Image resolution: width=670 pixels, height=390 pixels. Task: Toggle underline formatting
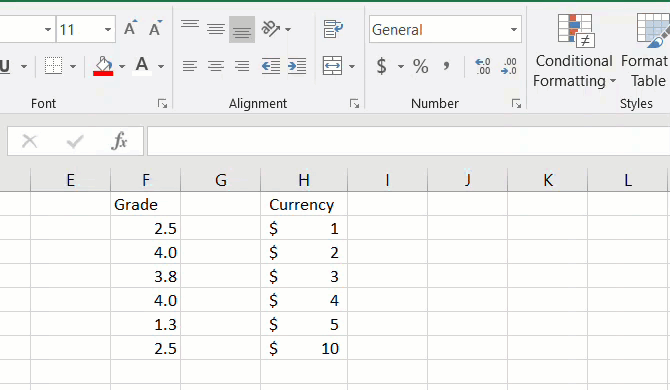point(5,66)
